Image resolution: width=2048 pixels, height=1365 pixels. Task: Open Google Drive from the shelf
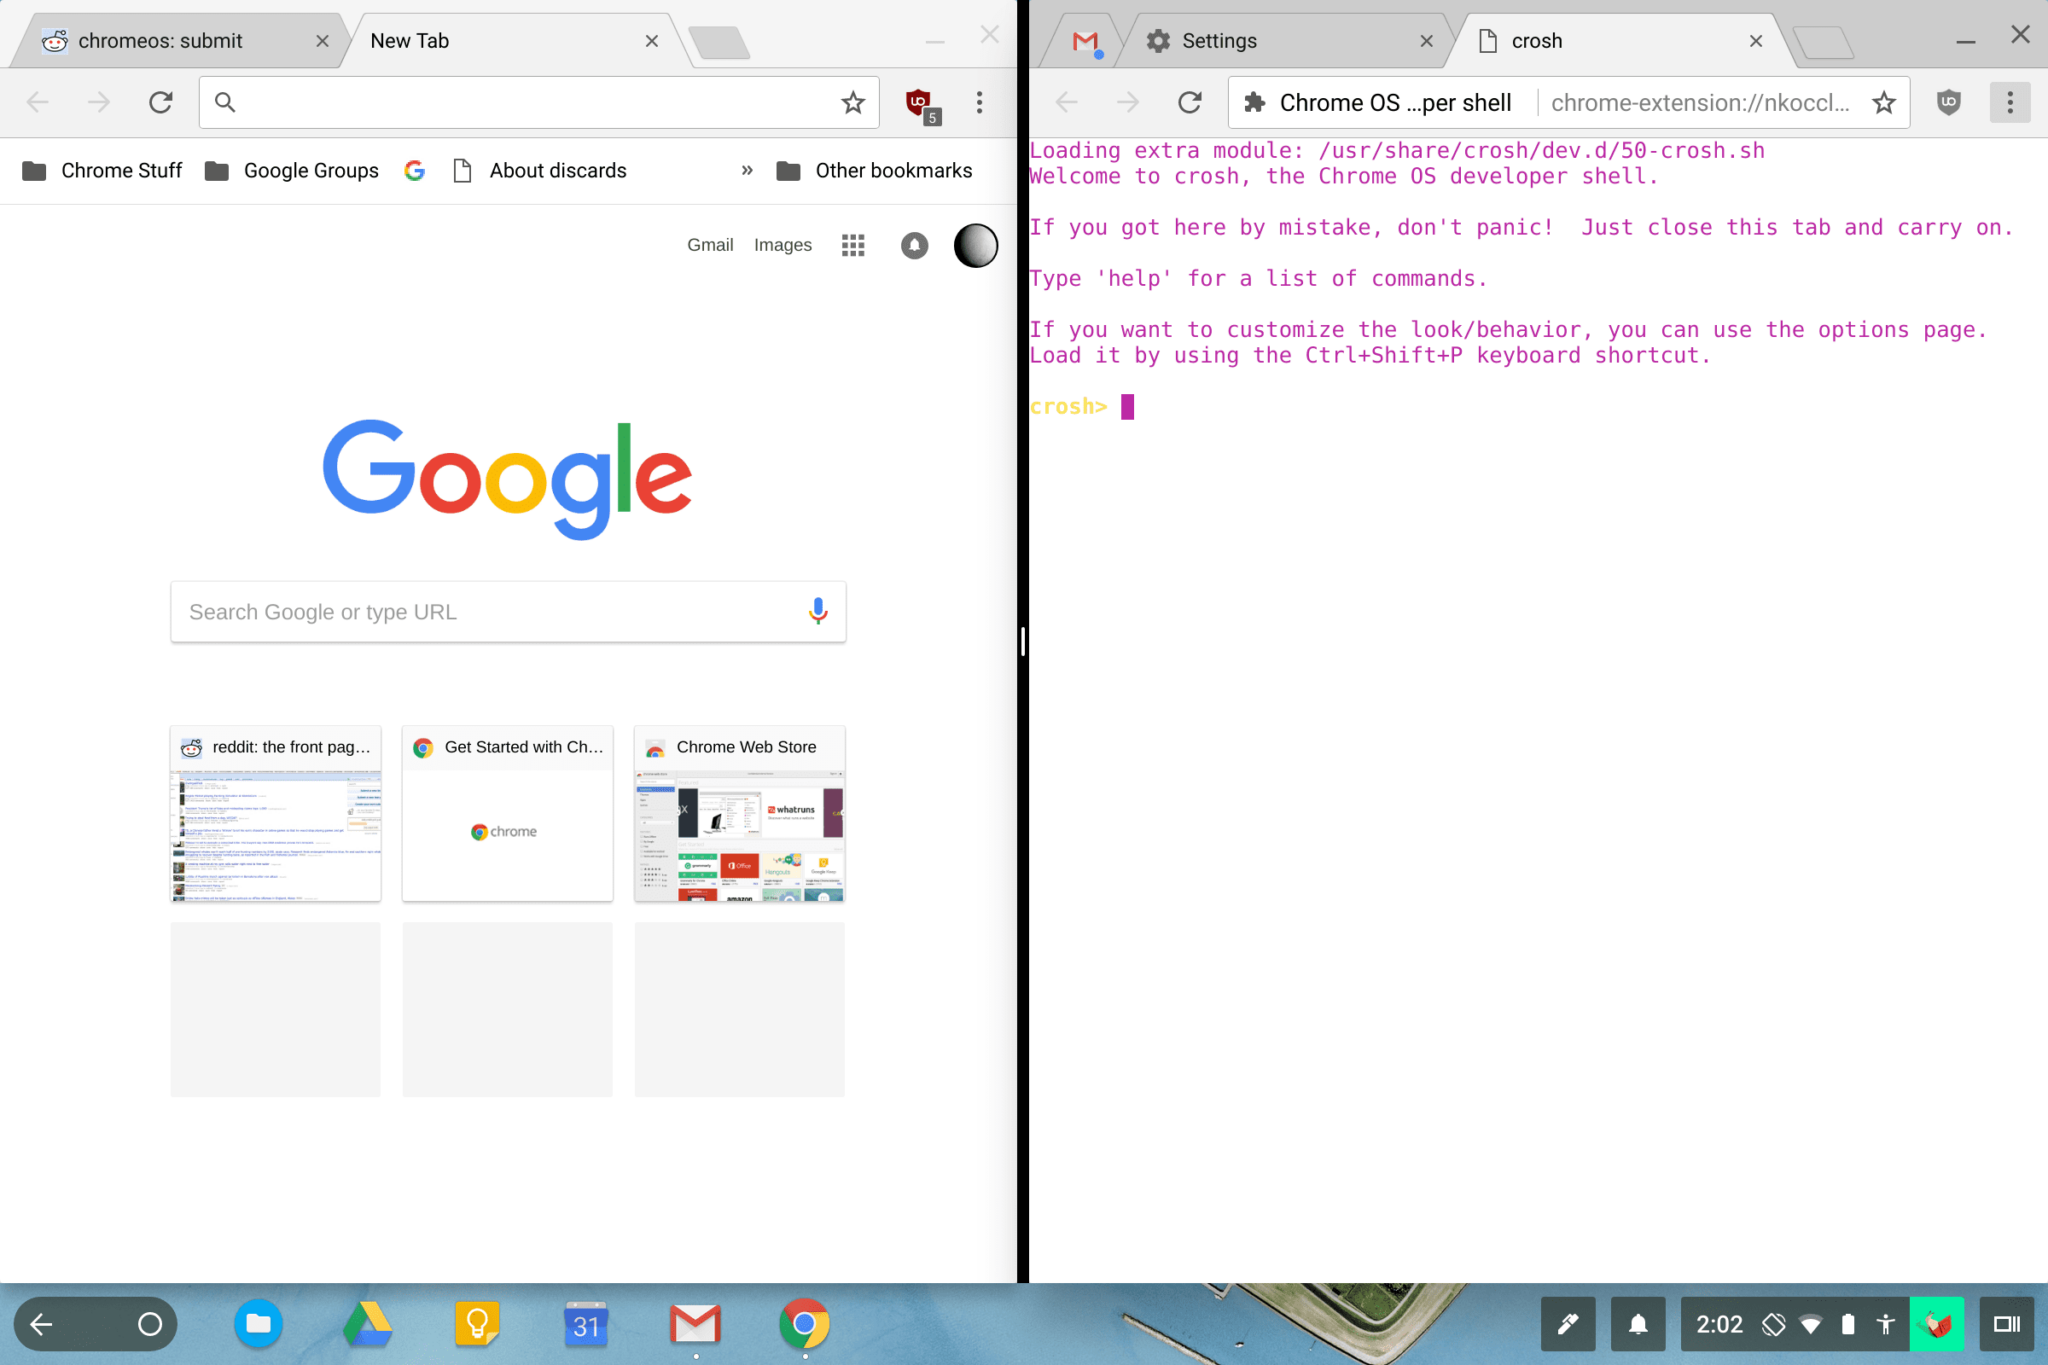[x=368, y=1324]
